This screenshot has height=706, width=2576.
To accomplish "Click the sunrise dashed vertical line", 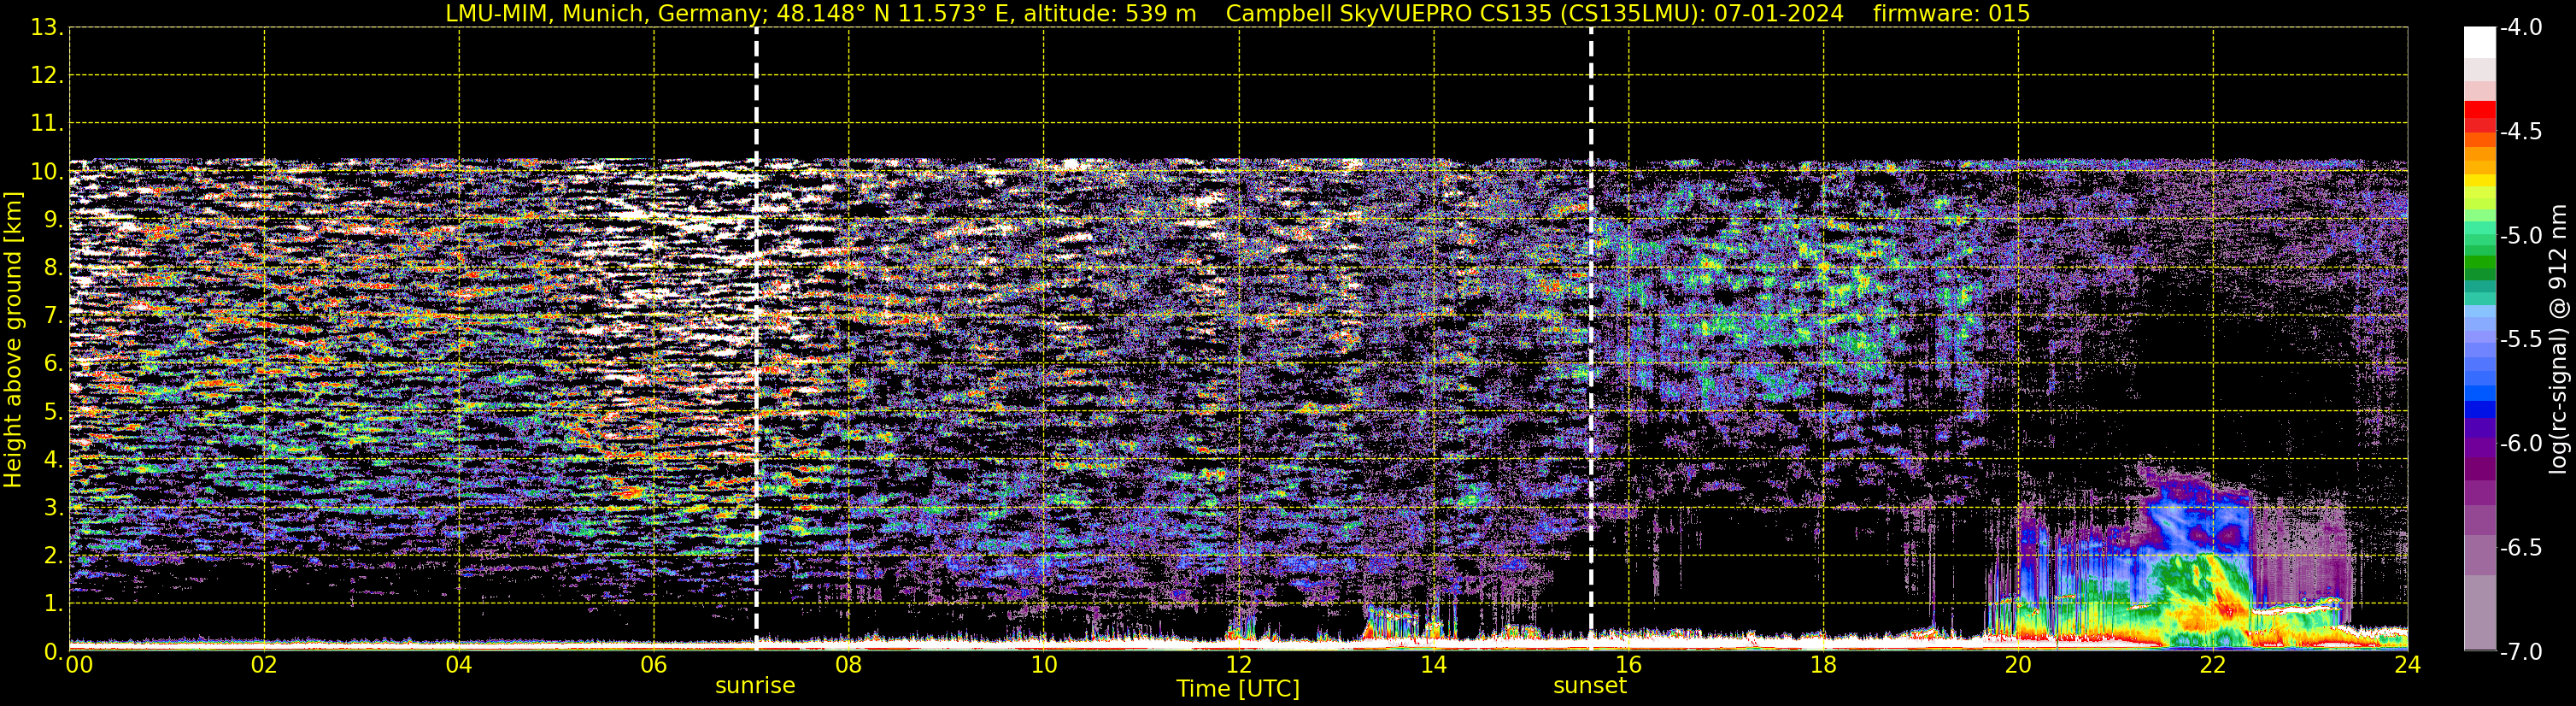I will [x=756, y=339].
